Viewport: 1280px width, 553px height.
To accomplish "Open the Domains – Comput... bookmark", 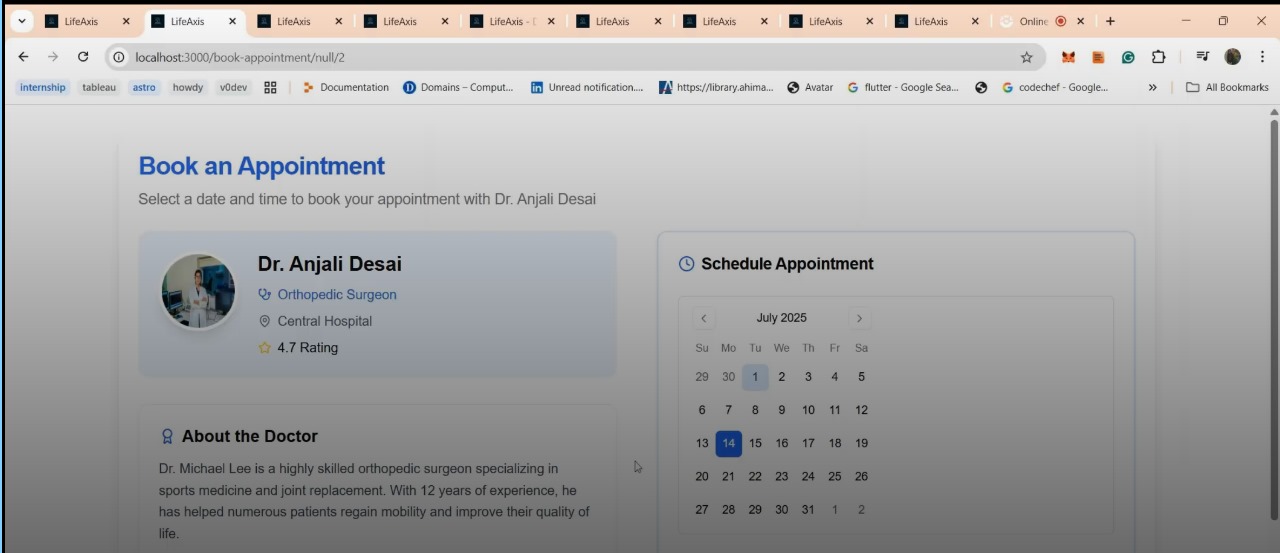I will pyautogui.click(x=458, y=88).
